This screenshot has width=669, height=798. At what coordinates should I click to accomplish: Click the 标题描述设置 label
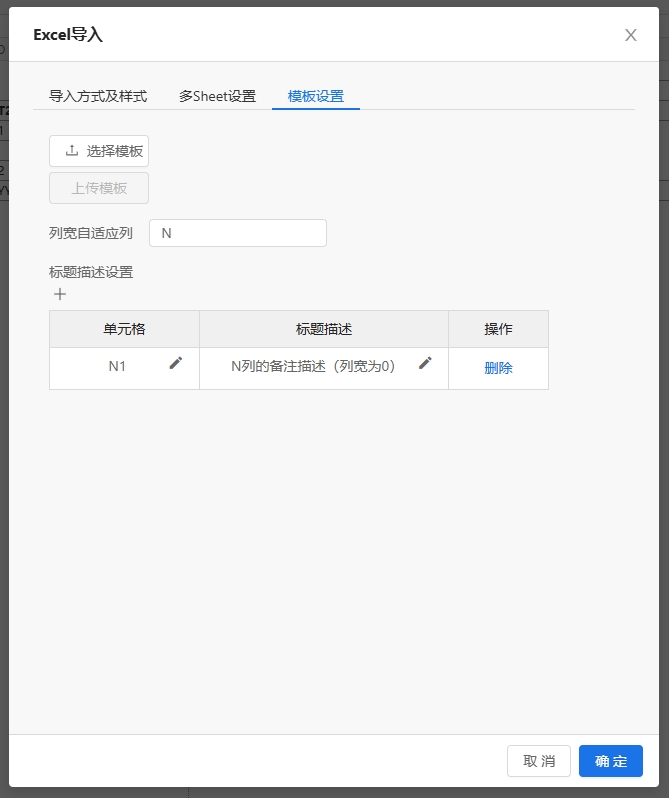point(91,272)
